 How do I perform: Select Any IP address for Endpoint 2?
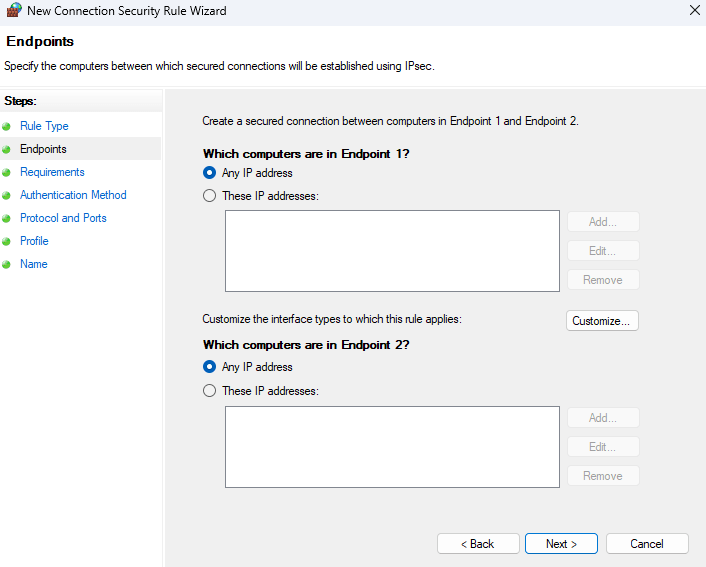pyautogui.click(x=210, y=367)
